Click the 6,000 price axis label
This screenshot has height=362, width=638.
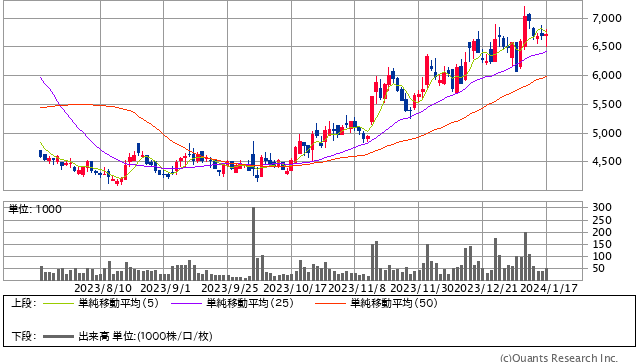607,75
